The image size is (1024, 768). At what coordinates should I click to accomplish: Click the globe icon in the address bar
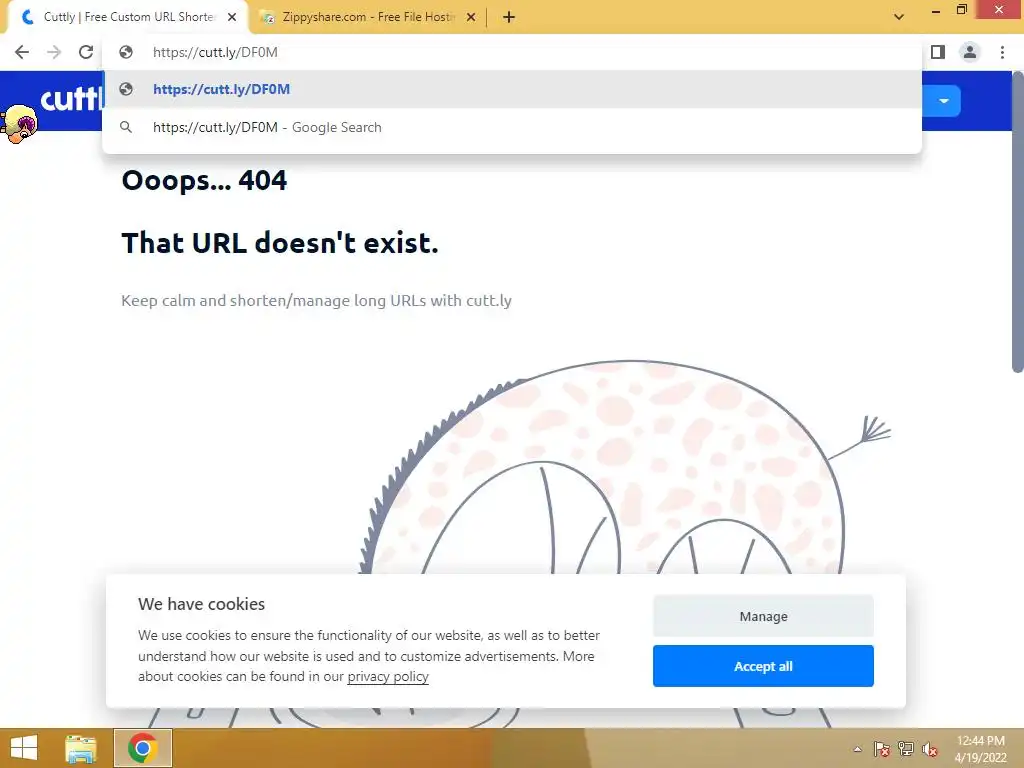[126, 52]
